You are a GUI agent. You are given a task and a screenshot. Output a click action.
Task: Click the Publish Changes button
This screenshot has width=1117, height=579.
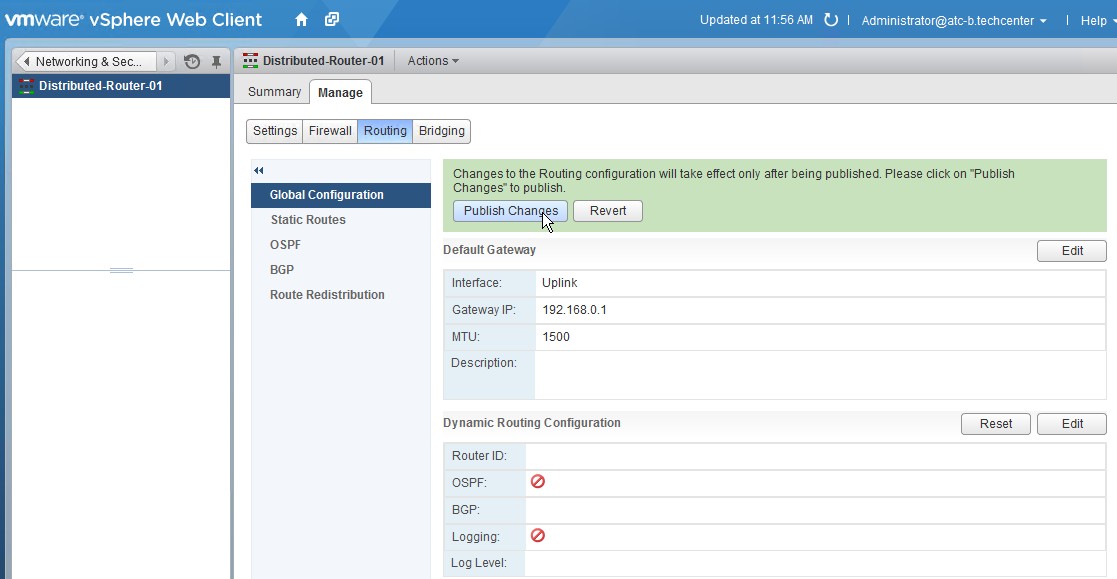pyautogui.click(x=511, y=210)
